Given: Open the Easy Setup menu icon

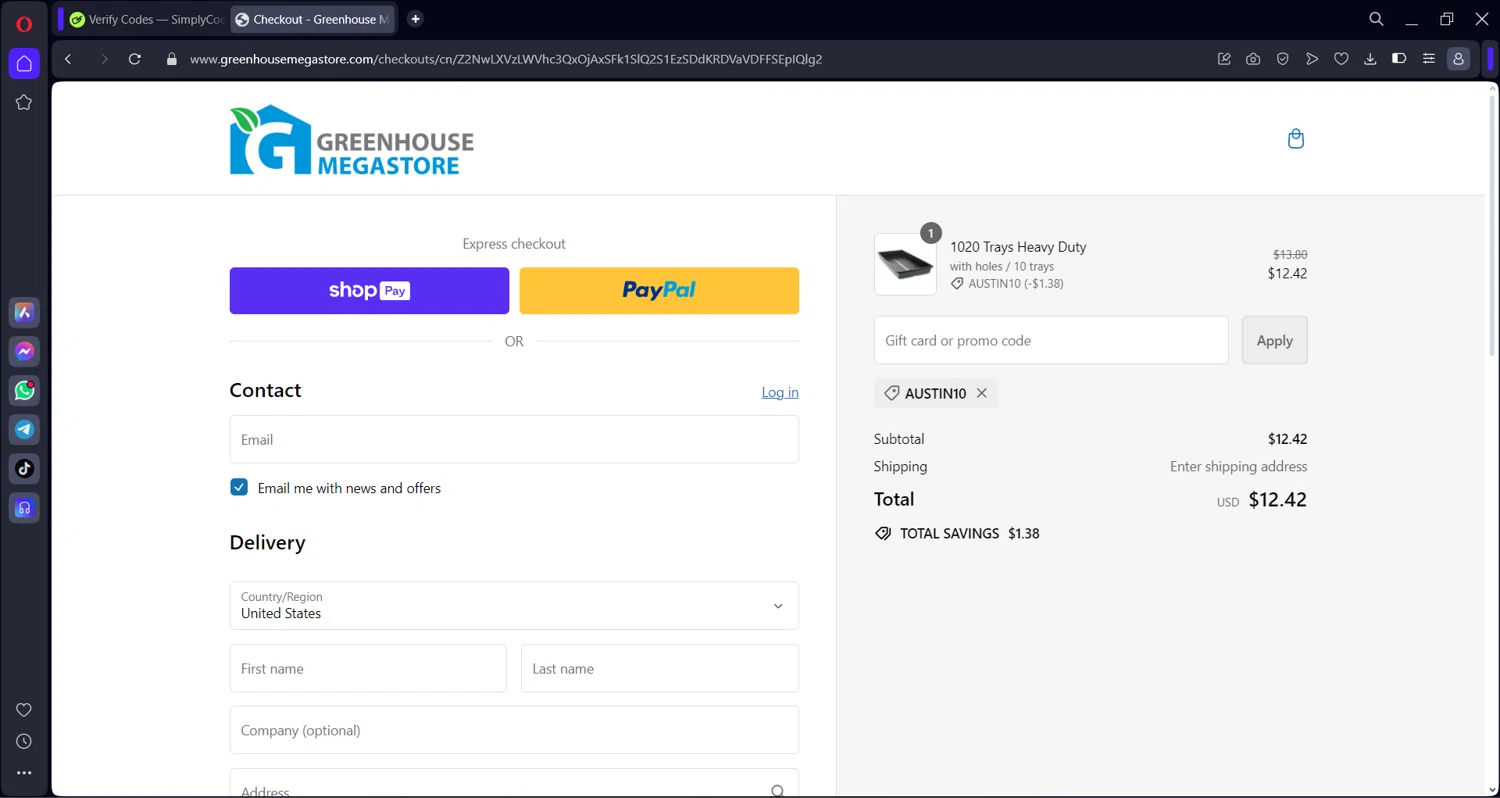Looking at the screenshot, I should [x=1429, y=59].
